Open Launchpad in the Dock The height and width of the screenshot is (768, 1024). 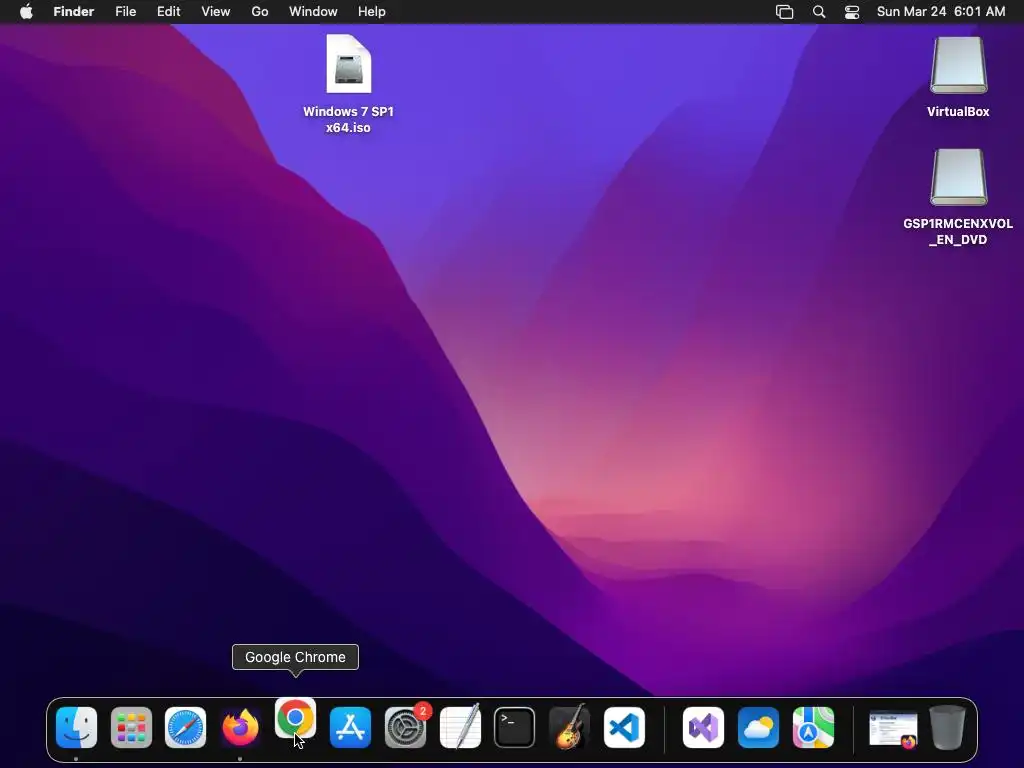(131, 728)
